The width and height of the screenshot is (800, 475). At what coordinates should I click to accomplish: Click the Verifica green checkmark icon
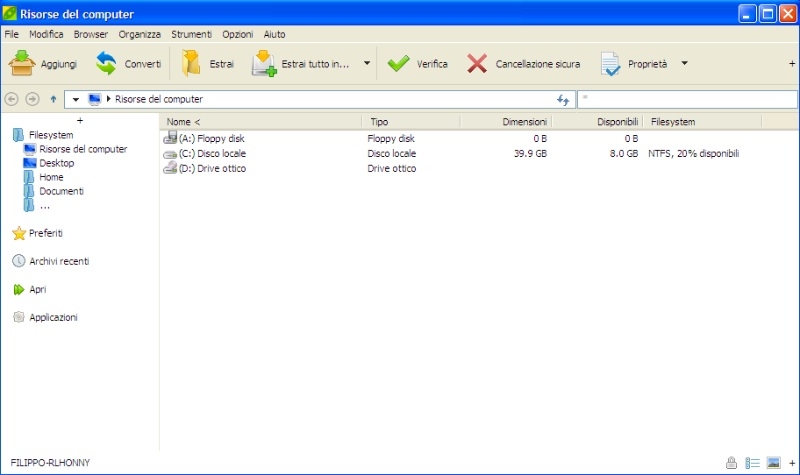click(398, 64)
